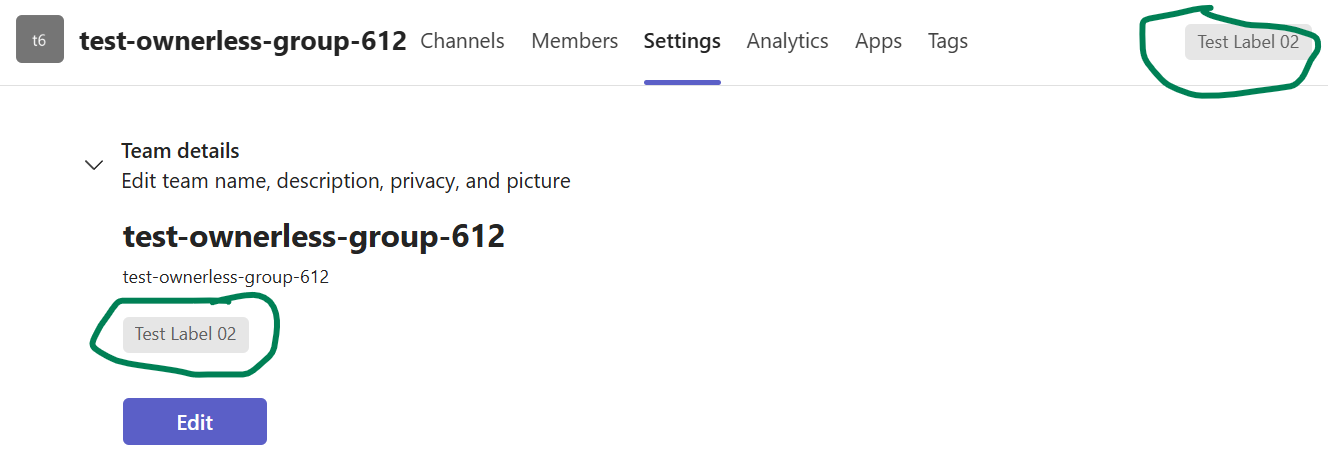Click the large bold test-ownerless-group-612 title under Team details
Viewport: 1328px width, 465px height.
pos(314,237)
